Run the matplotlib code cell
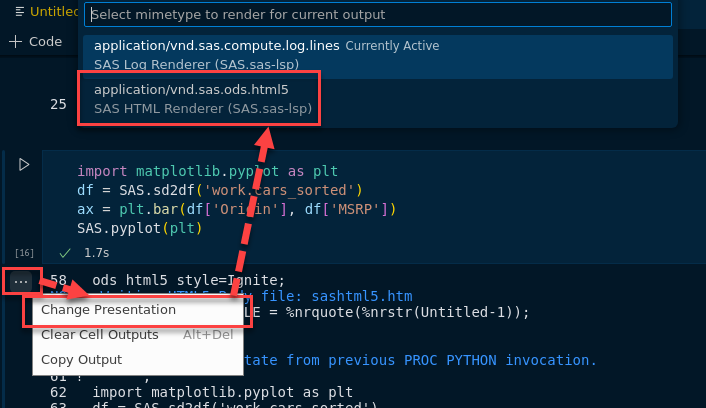The height and width of the screenshot is (408, 706). (25, 164)
